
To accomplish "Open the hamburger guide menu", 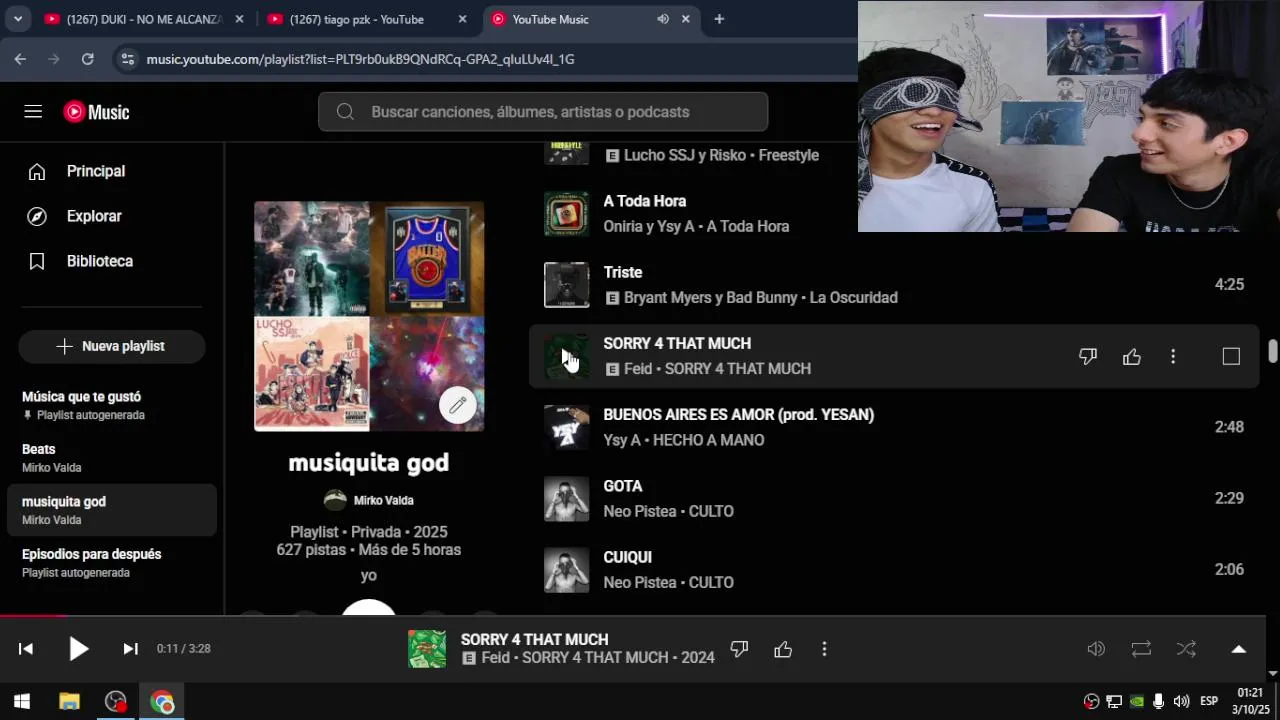I will click(x=33, y=112).
